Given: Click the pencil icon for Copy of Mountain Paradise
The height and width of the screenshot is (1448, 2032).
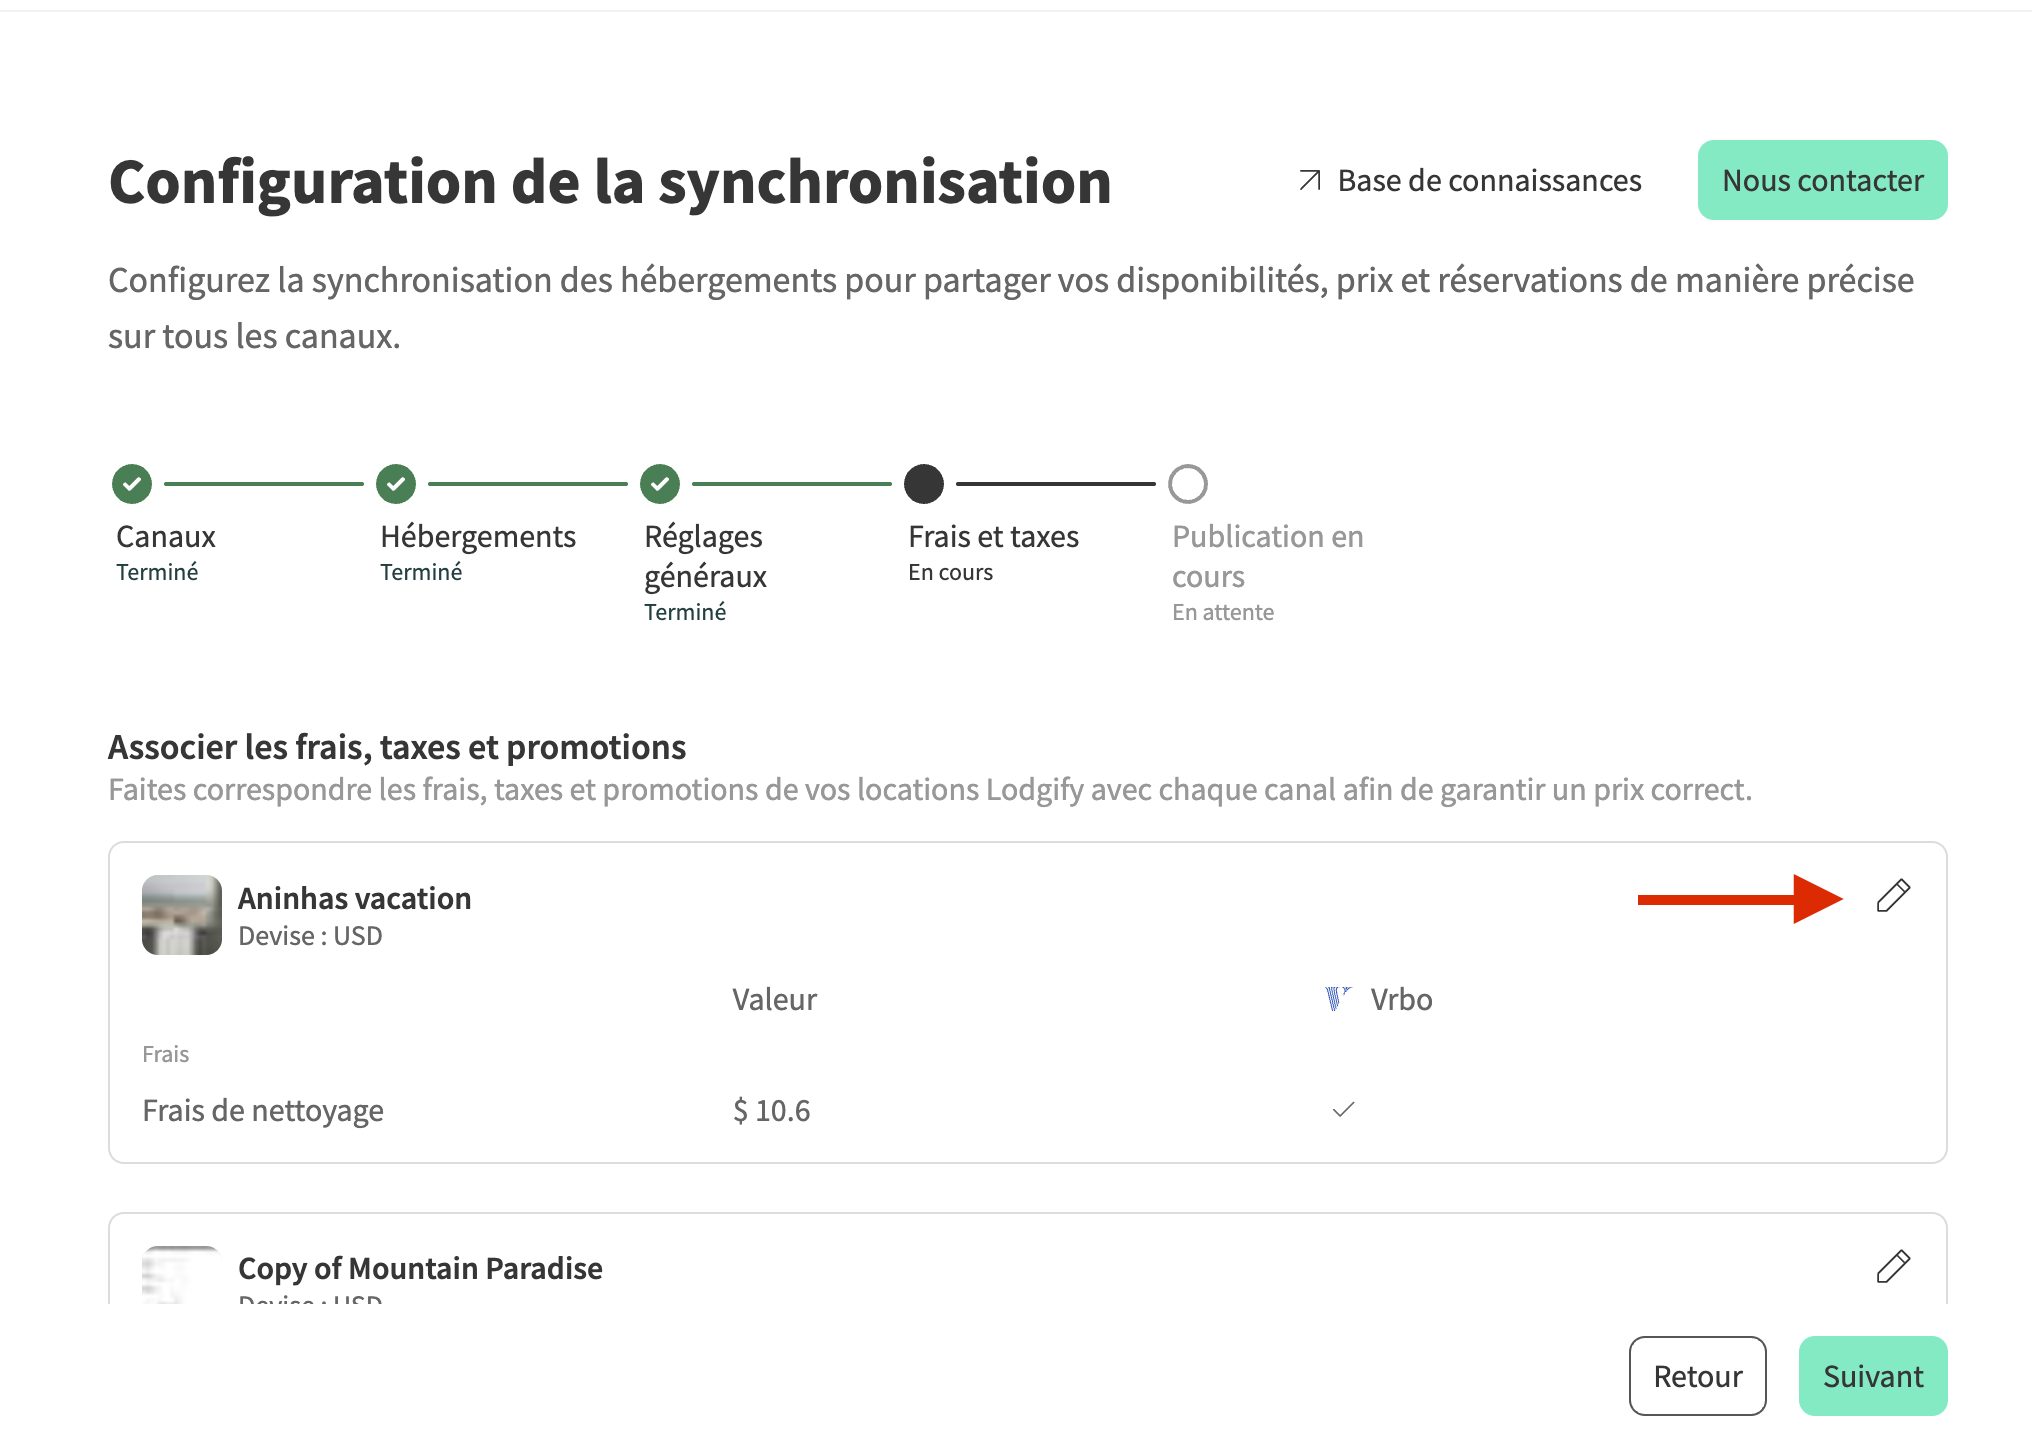Looking at the screenshot, I should coord(1893,1266).
